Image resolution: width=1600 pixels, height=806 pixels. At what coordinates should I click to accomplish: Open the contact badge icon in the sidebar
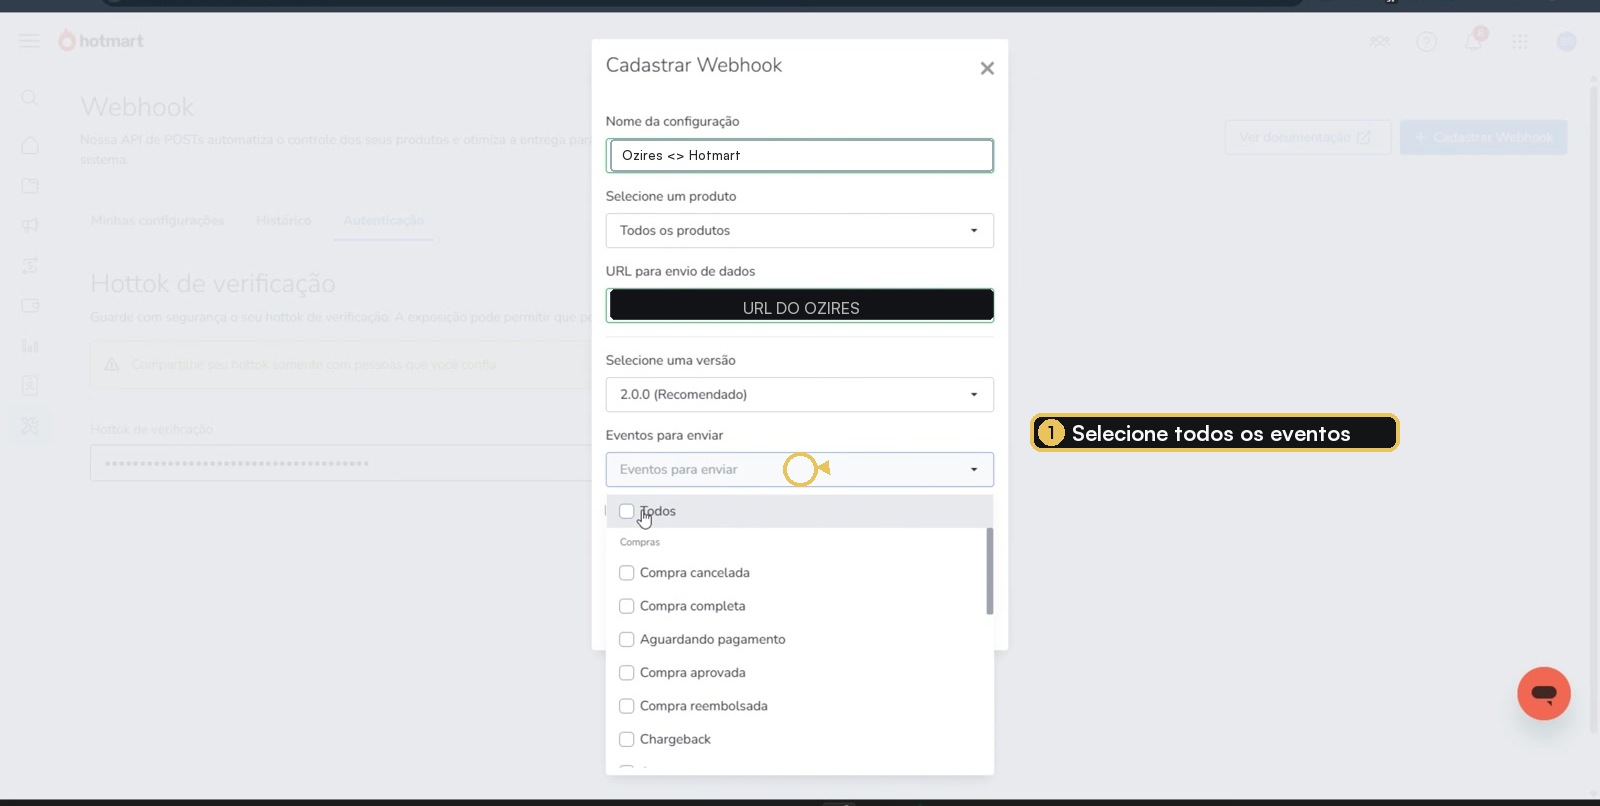tap(30, 385)
